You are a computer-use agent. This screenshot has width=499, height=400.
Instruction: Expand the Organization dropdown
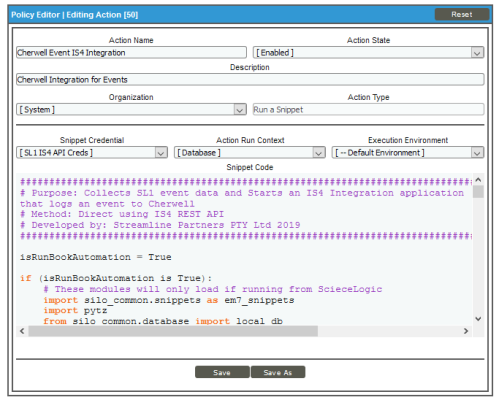click(131, 110)
